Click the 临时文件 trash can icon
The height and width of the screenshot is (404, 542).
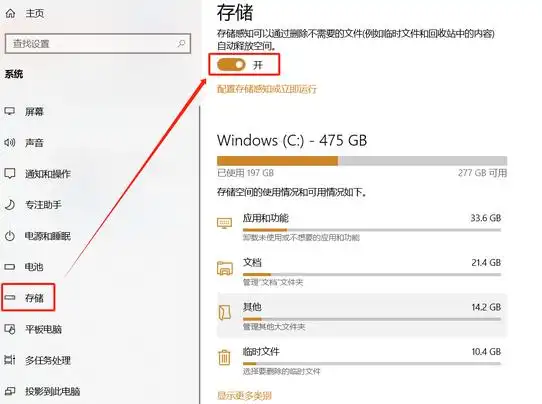[x=224, y=357]
